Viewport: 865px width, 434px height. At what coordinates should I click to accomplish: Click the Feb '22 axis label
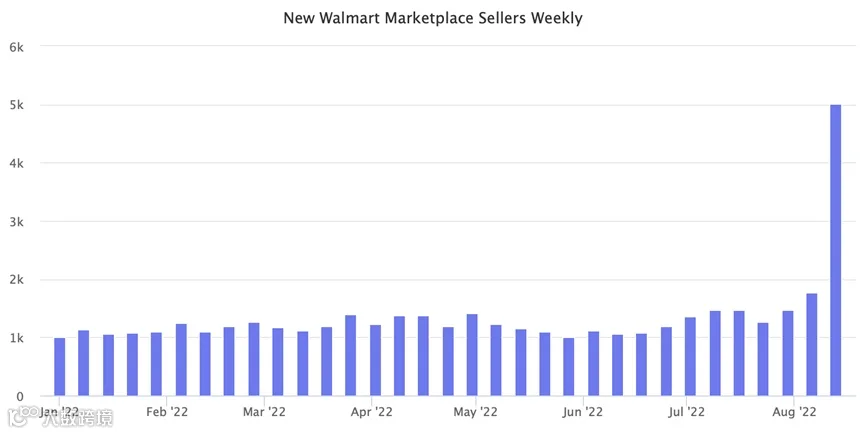[x=167, y=412]
